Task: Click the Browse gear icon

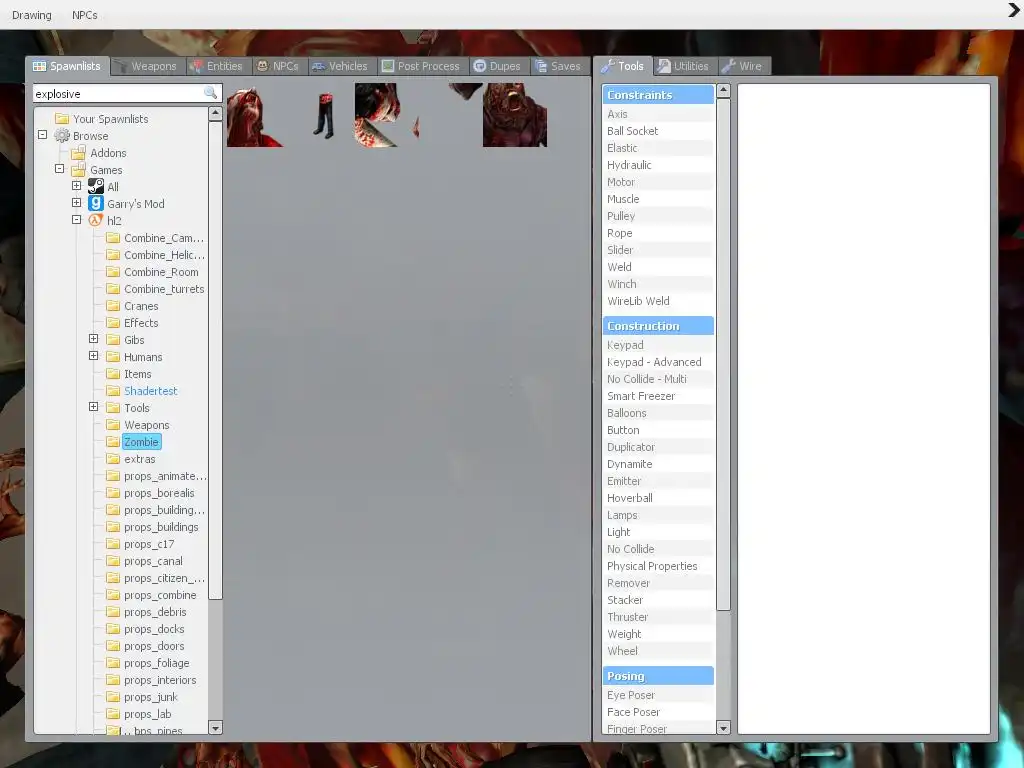Action: pyautogui.click(x=62, y=136)
